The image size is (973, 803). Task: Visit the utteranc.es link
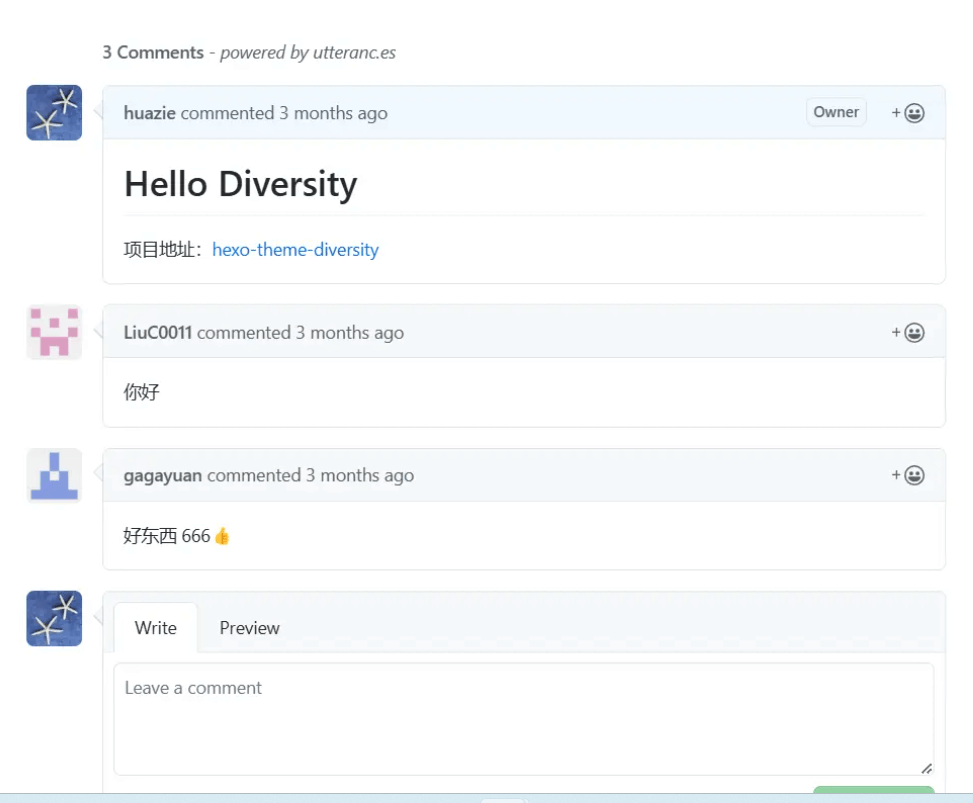[x=354, y=52]
